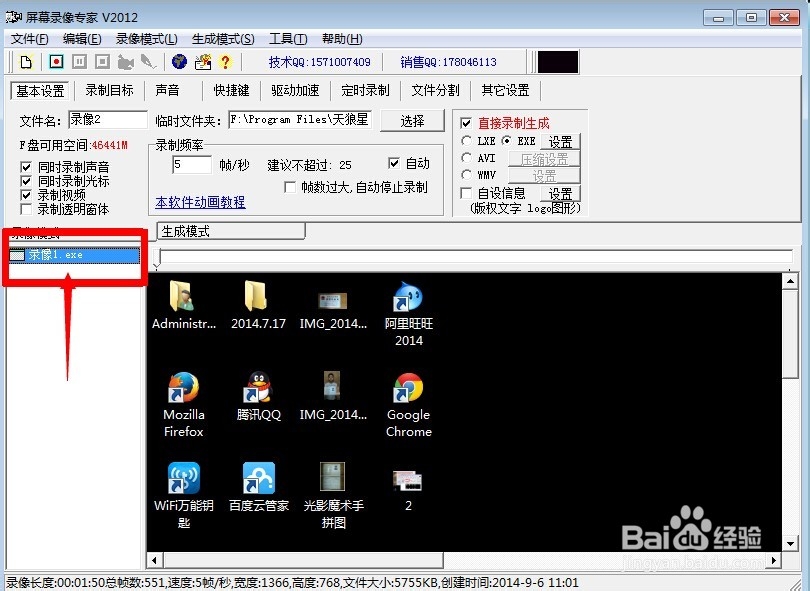Screen dimensions: 810x591
Task: Select the AVI format radio button
Action: (466, 158)
